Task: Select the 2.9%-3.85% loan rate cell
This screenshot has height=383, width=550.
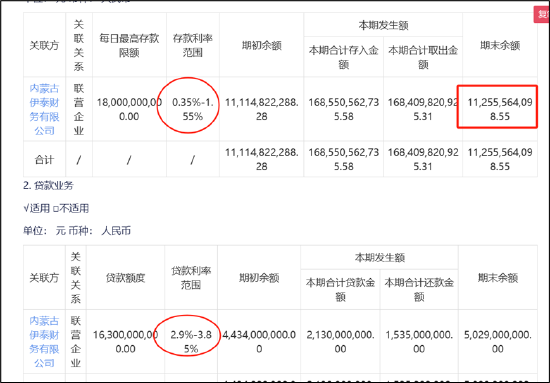Action: coord(191,342)
